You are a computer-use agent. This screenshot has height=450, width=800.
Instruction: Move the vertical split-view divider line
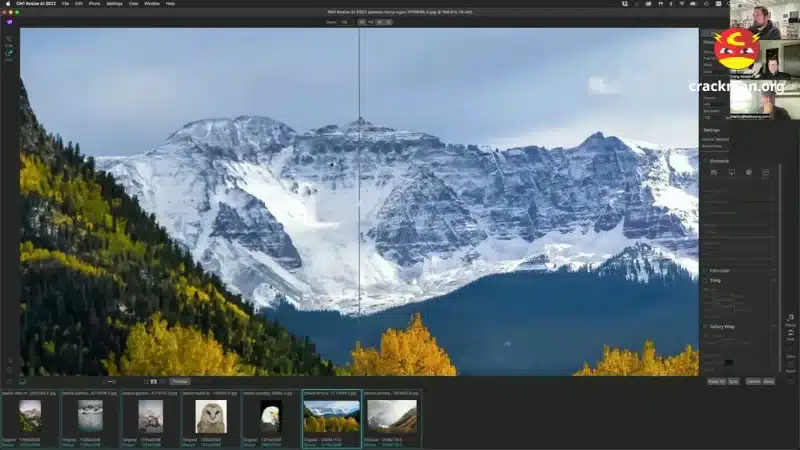click(359, 202)
